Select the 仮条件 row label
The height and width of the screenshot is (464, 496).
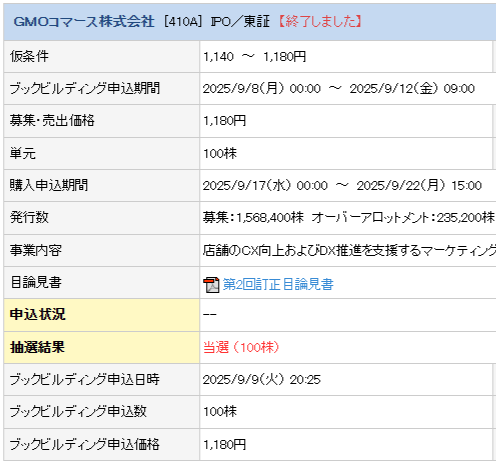pyautogui.click(x=29, y=56)
